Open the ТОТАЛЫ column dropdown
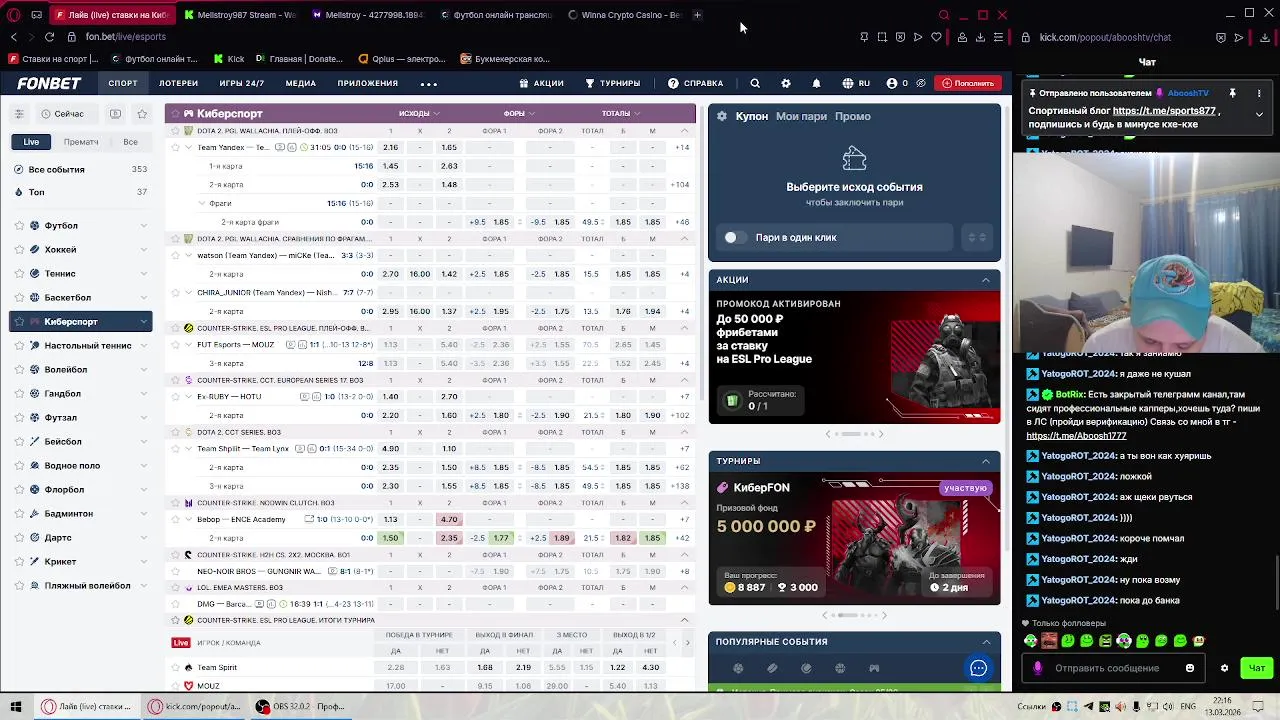1280x720 pixels. pyautogui.click(x=621, y=114)
